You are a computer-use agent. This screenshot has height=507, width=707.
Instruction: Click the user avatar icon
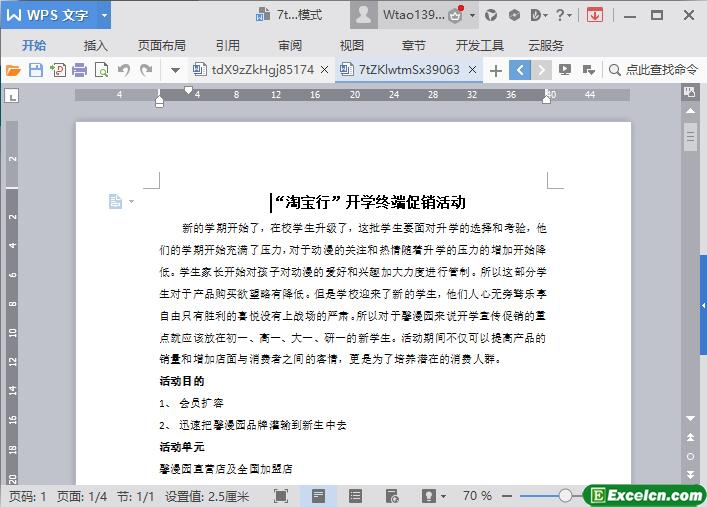(363, 15)
